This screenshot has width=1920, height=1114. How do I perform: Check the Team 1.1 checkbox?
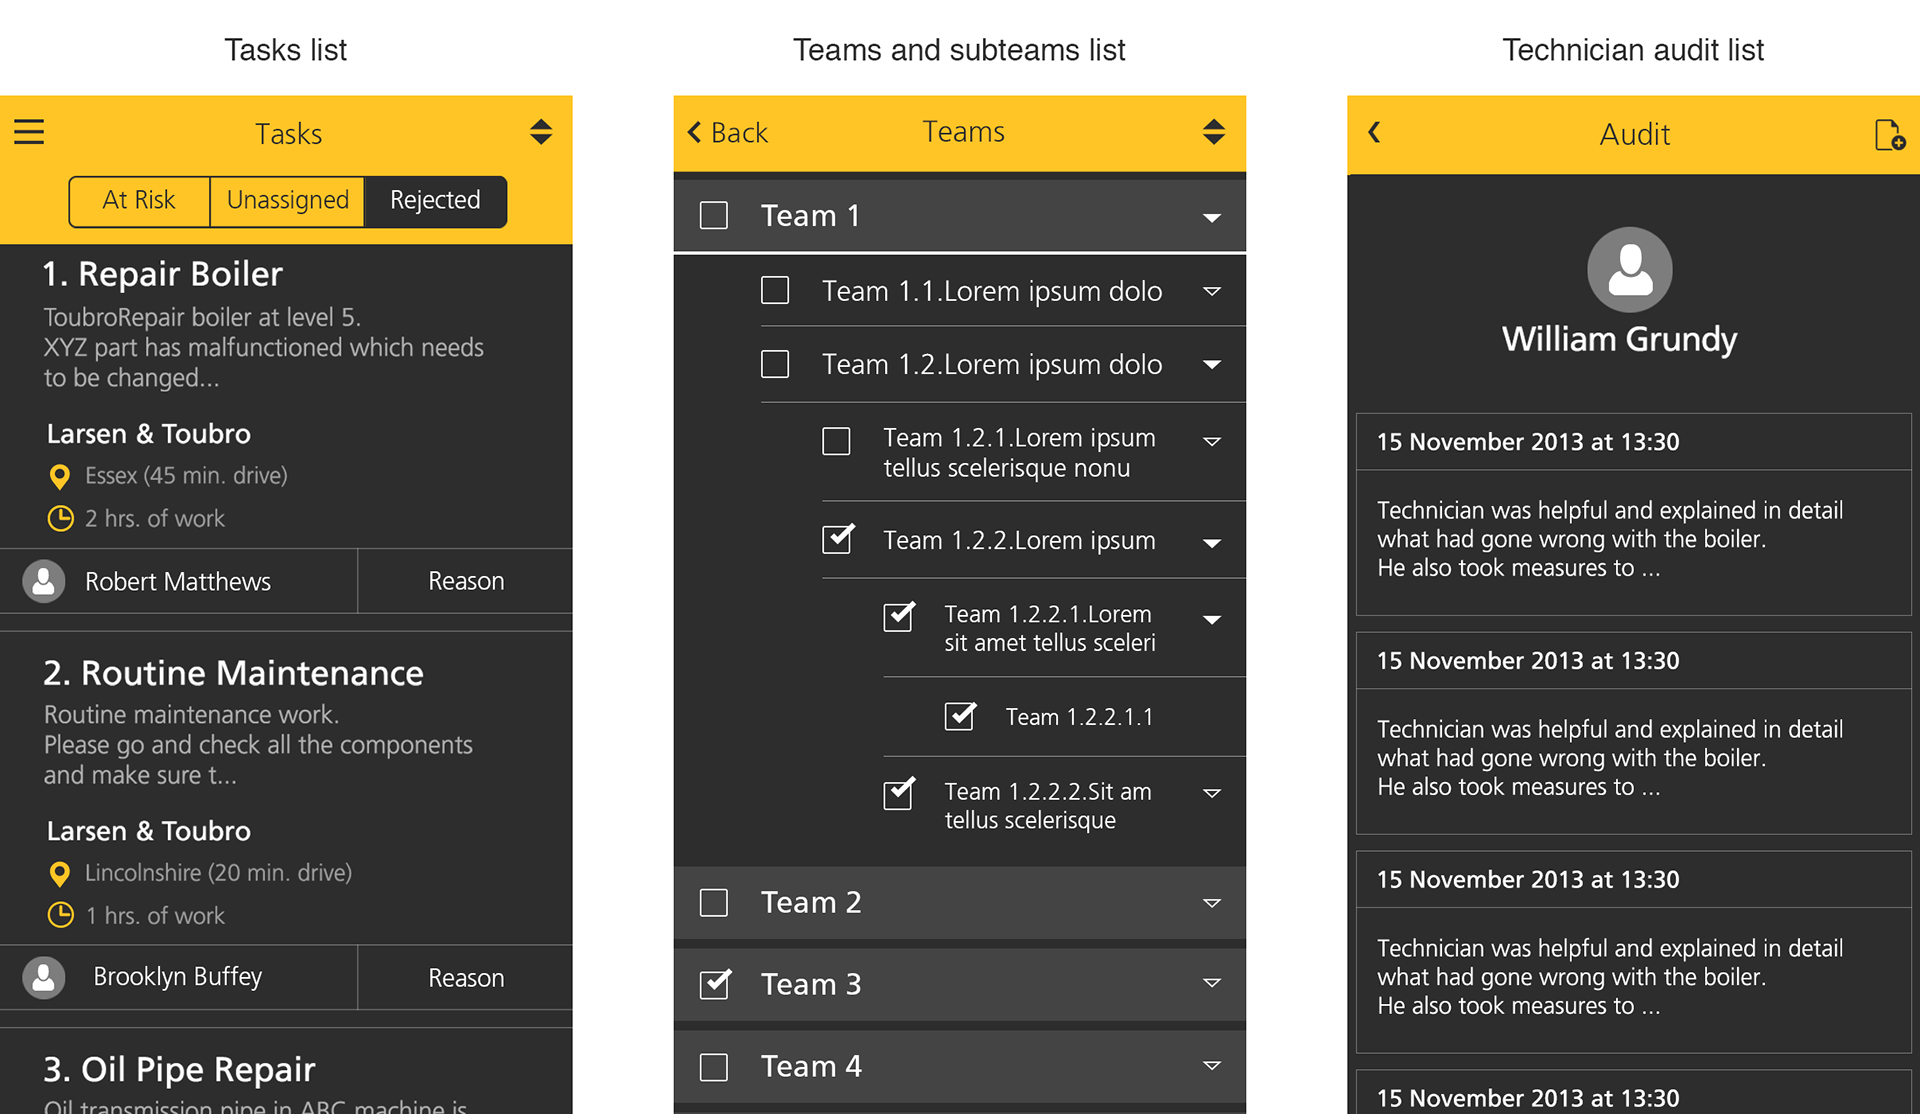coord(775,290)
